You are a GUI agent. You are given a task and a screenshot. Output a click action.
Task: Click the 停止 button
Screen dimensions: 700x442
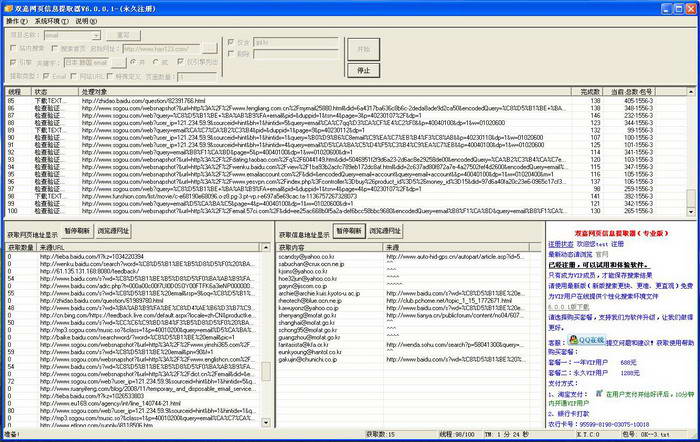(363, 70)
